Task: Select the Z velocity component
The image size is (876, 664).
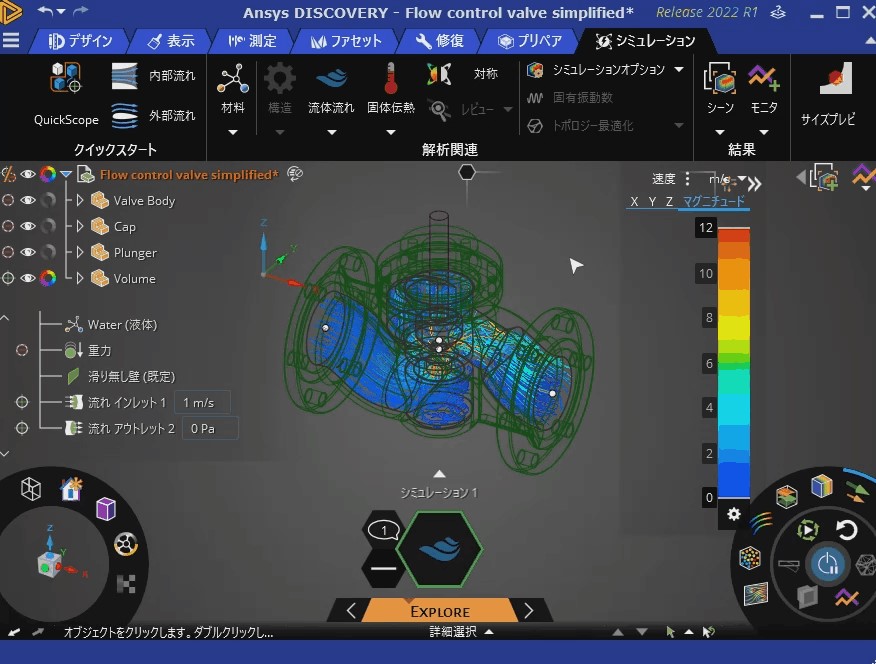Action: coord(669,201)
